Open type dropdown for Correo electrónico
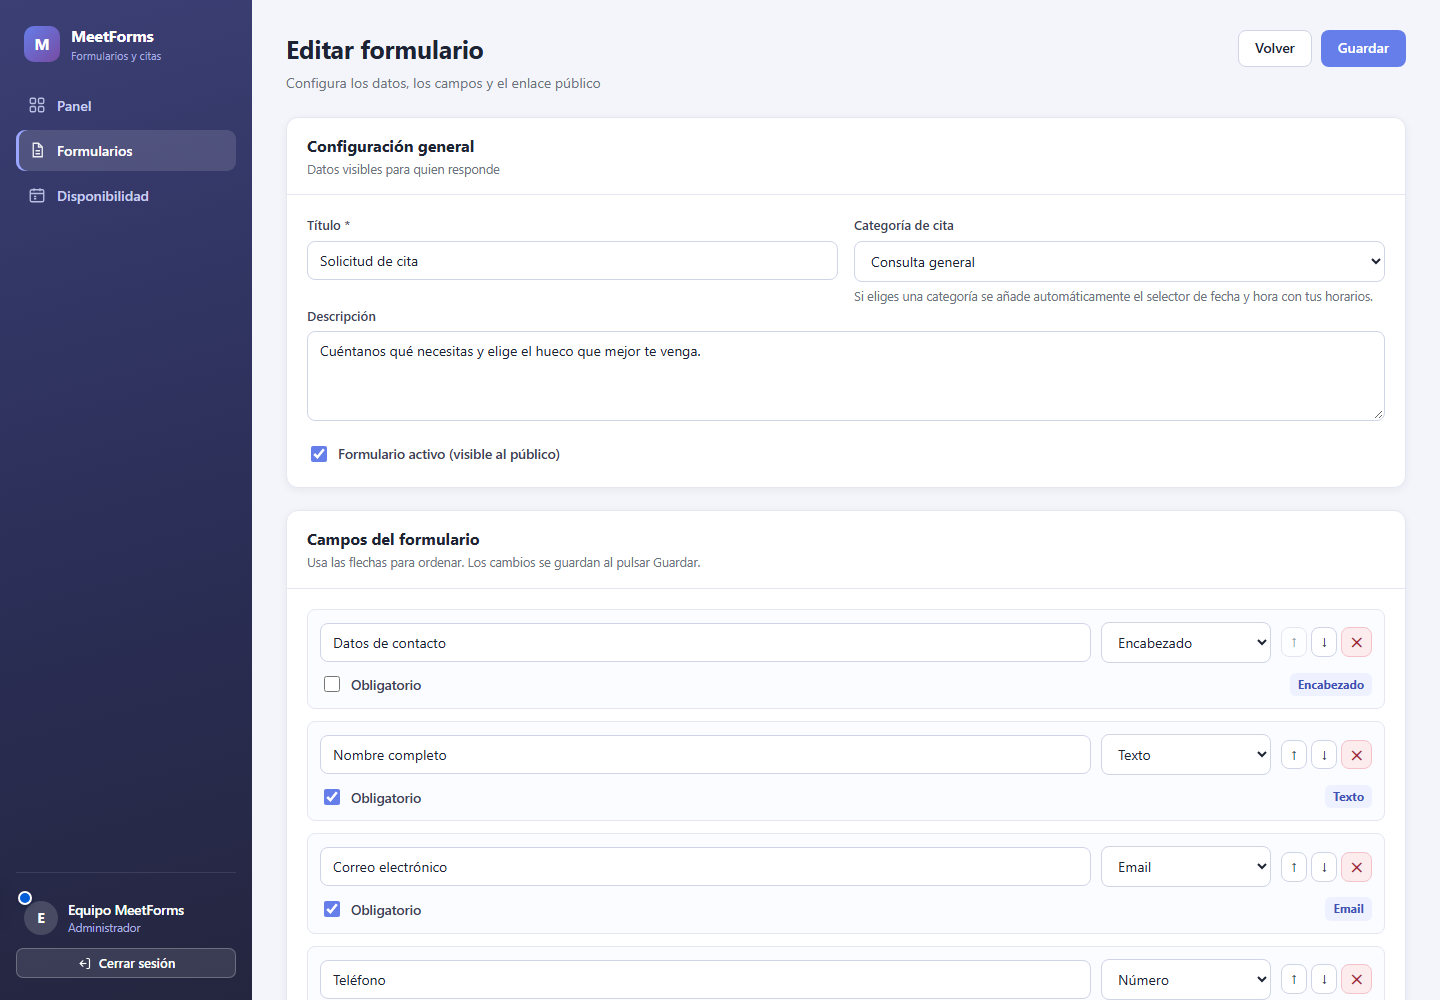 click(x=1186, y=867)
